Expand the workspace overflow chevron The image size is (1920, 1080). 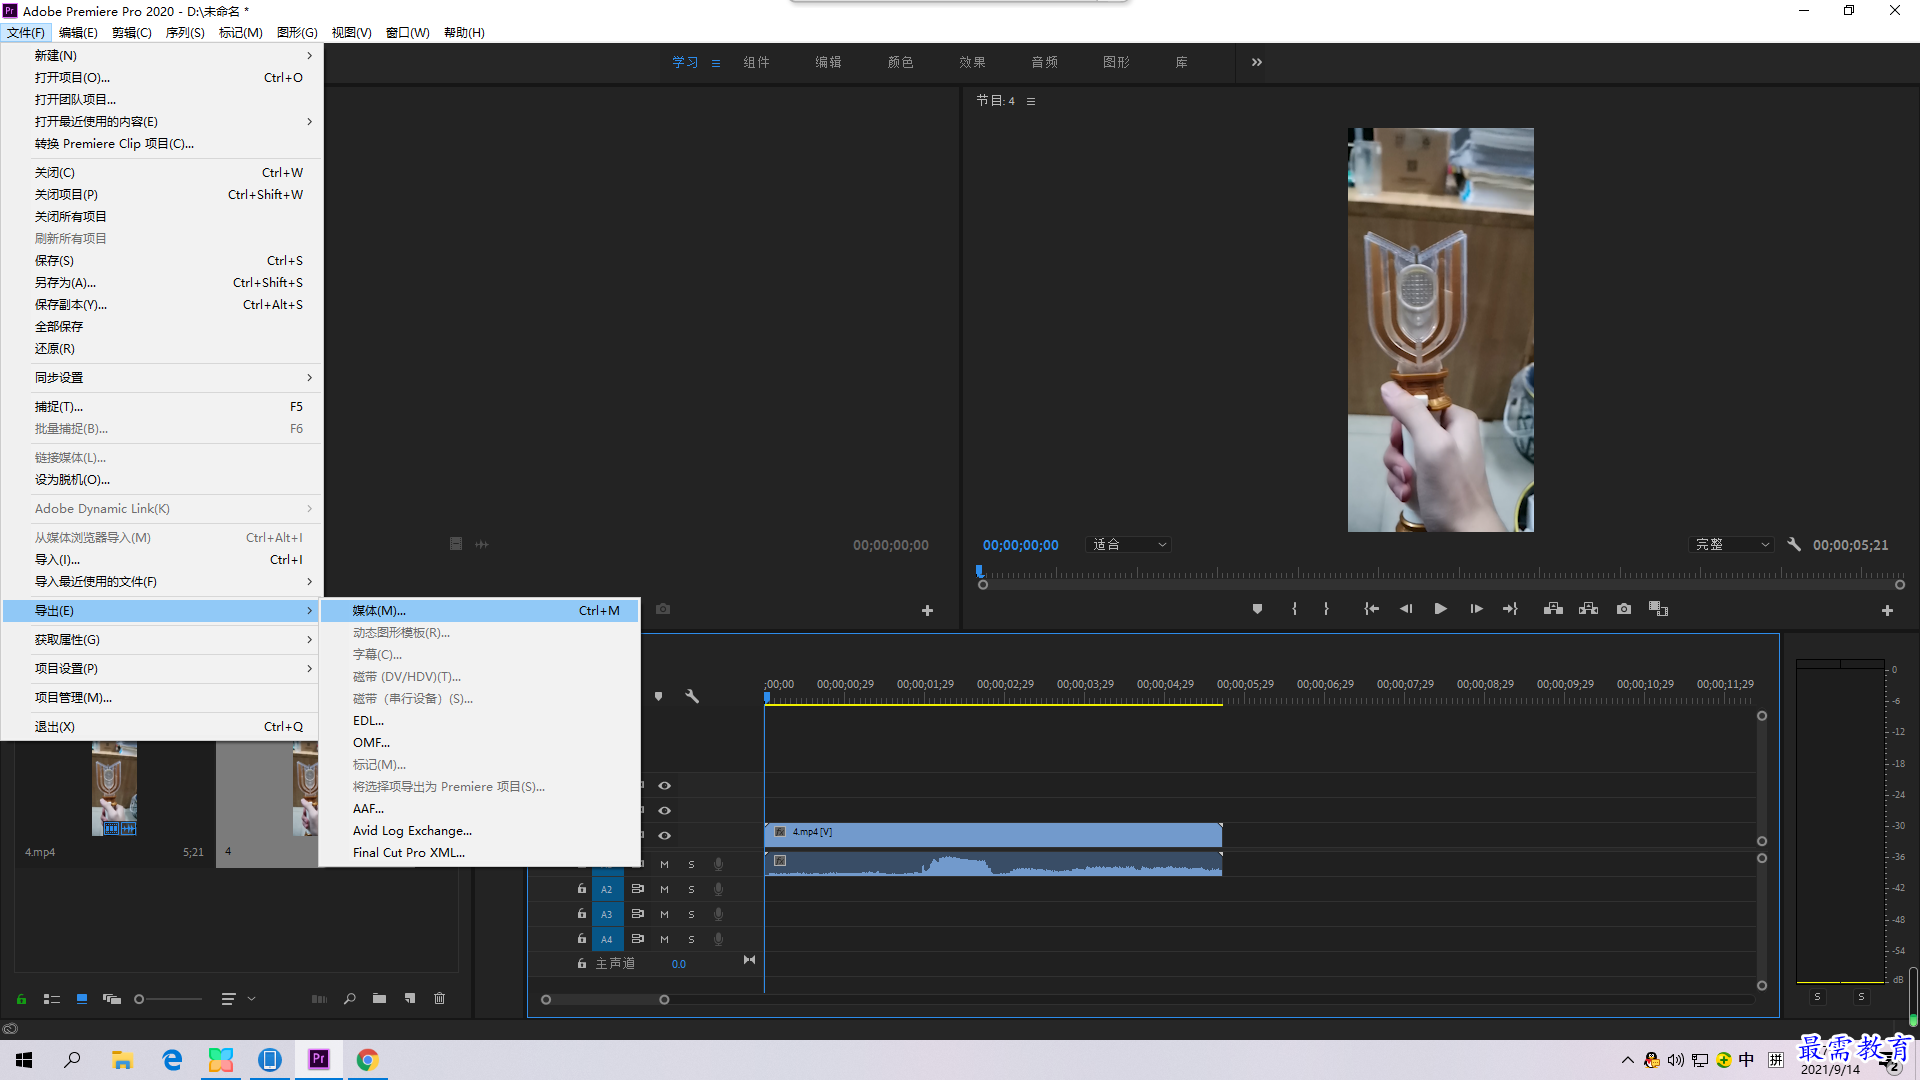tap(1256, 62)
